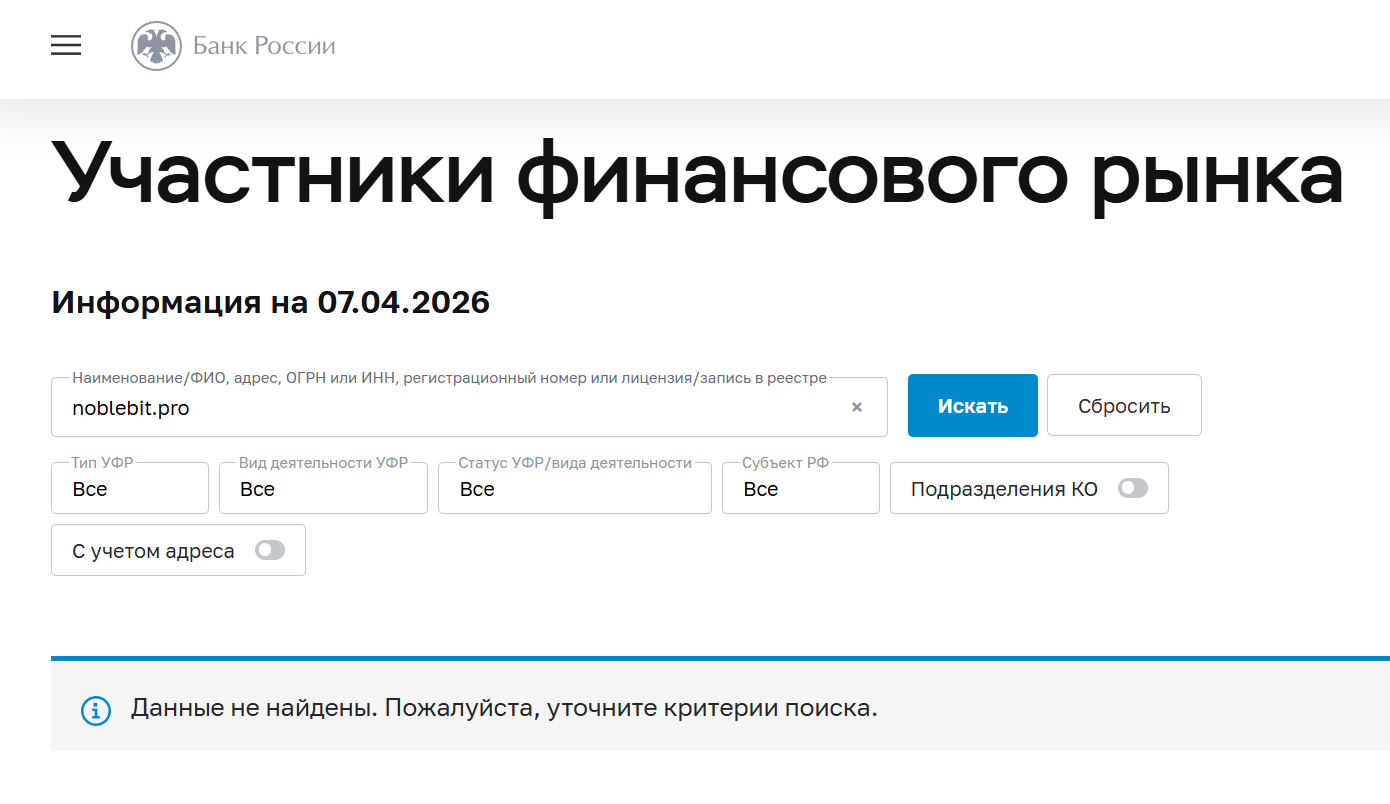This screenshot has width=1390, height=804.
Task: Clear the search field using the × icon
Action: (x=857, y=406)
